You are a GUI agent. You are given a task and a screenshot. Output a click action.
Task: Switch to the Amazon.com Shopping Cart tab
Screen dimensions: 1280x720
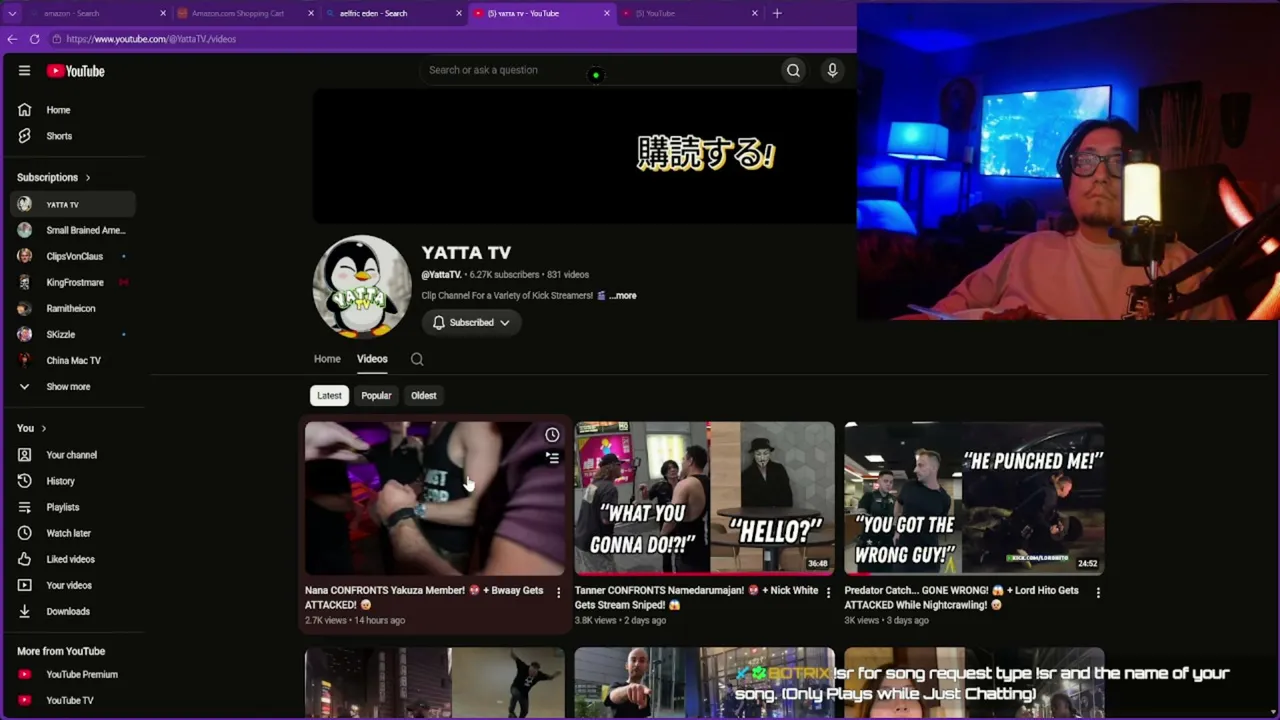click(x=245, y=13)
